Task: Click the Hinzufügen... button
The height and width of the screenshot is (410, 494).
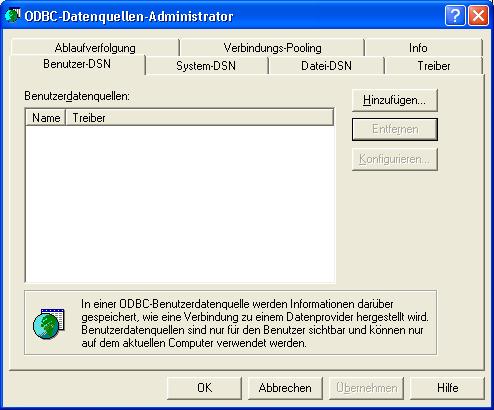Action: coord(395,100)
